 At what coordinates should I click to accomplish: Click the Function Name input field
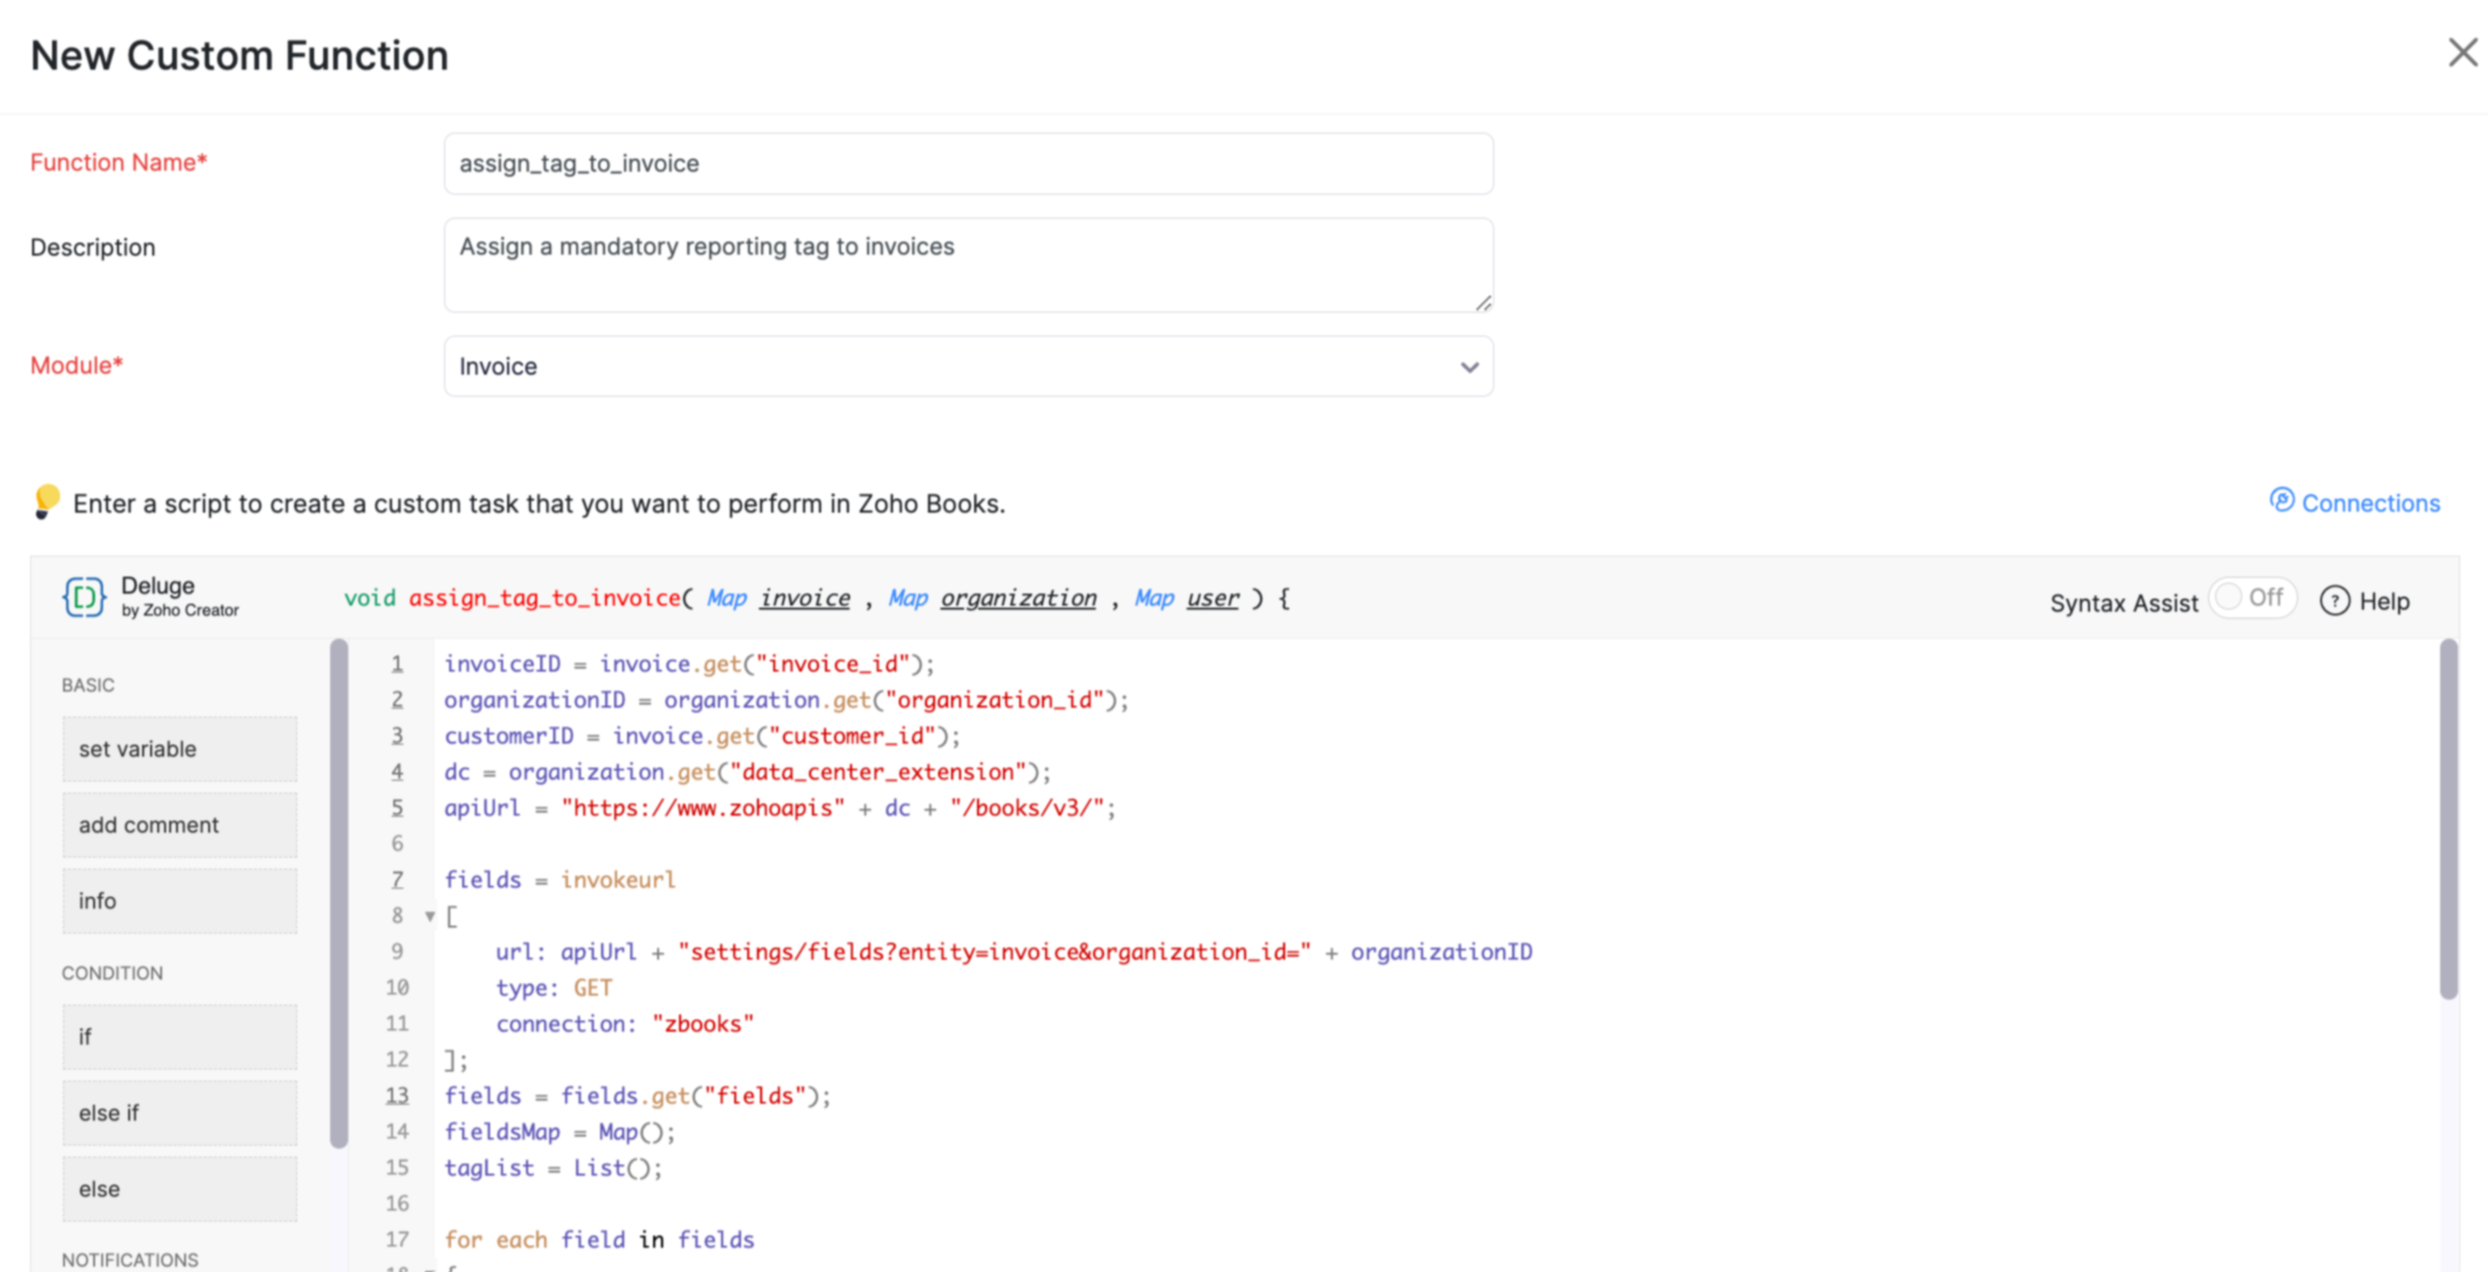click(968, 163)
